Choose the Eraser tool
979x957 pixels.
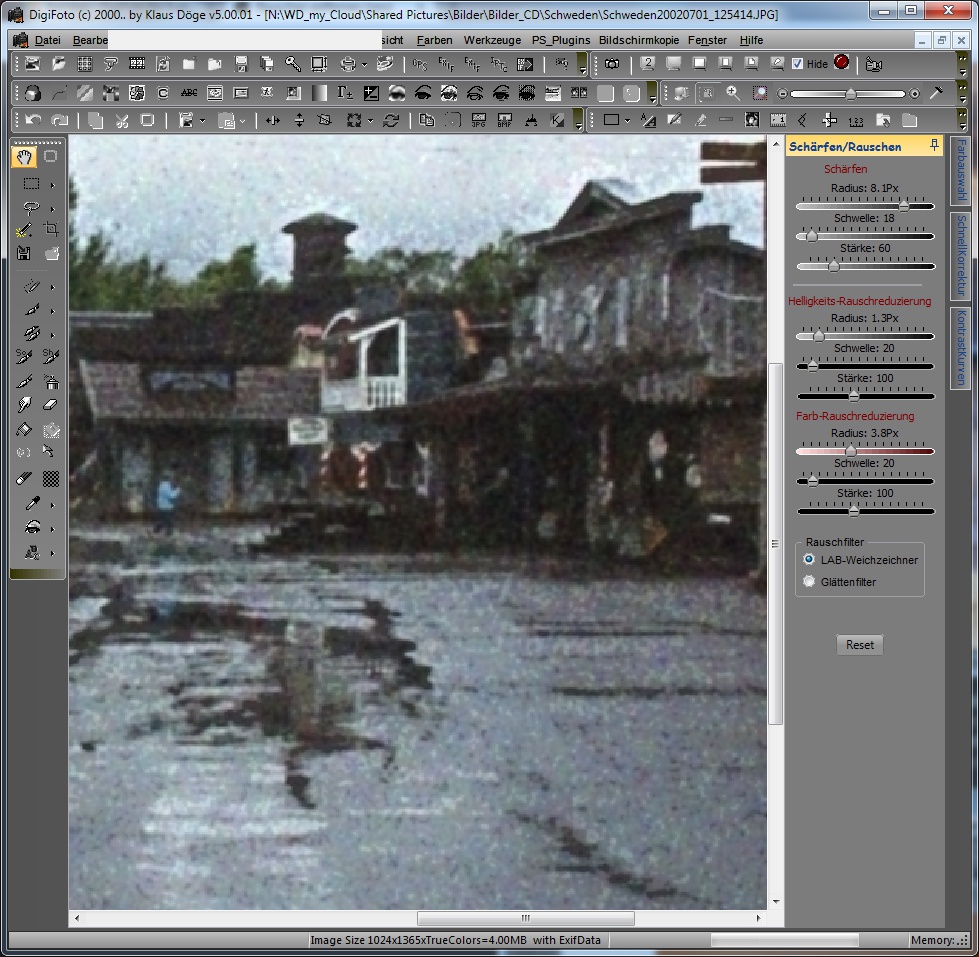51,404
